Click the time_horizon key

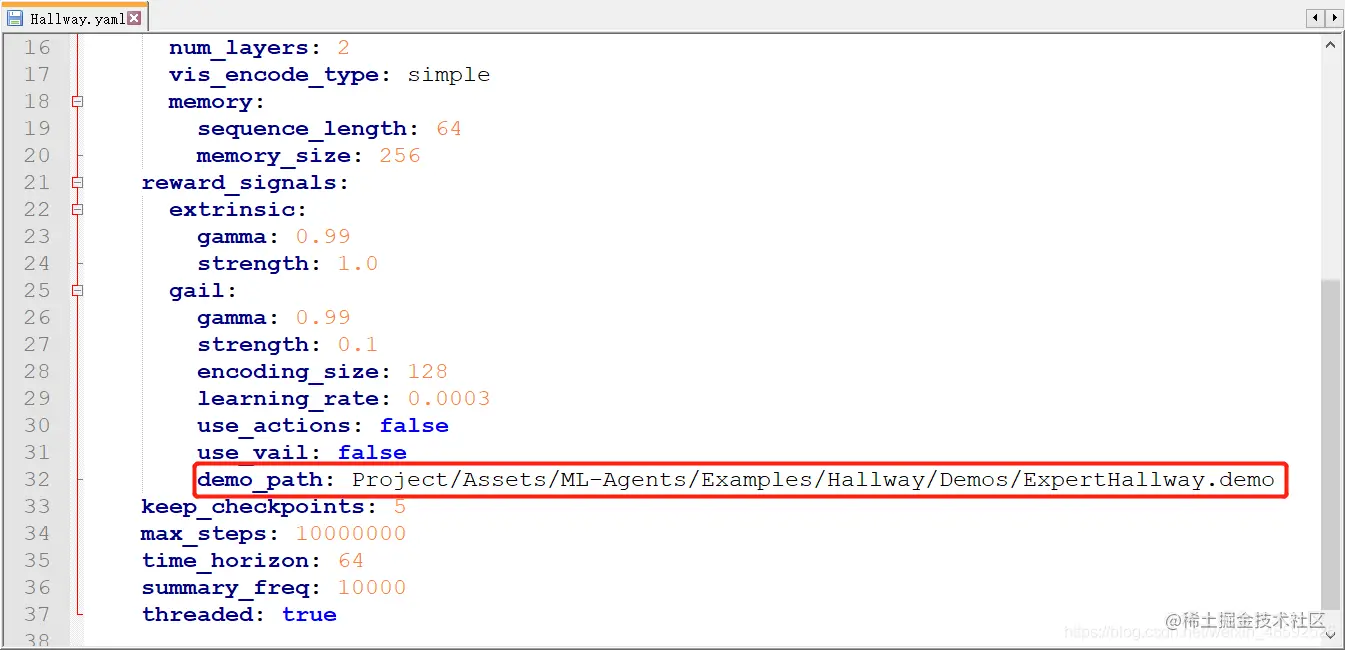(x=225, y=561)
